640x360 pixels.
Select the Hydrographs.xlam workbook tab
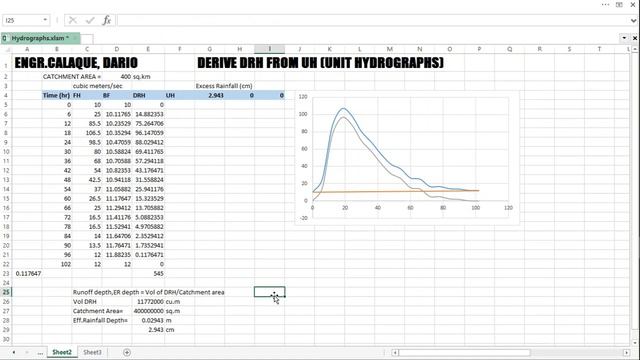pos(40,38)
